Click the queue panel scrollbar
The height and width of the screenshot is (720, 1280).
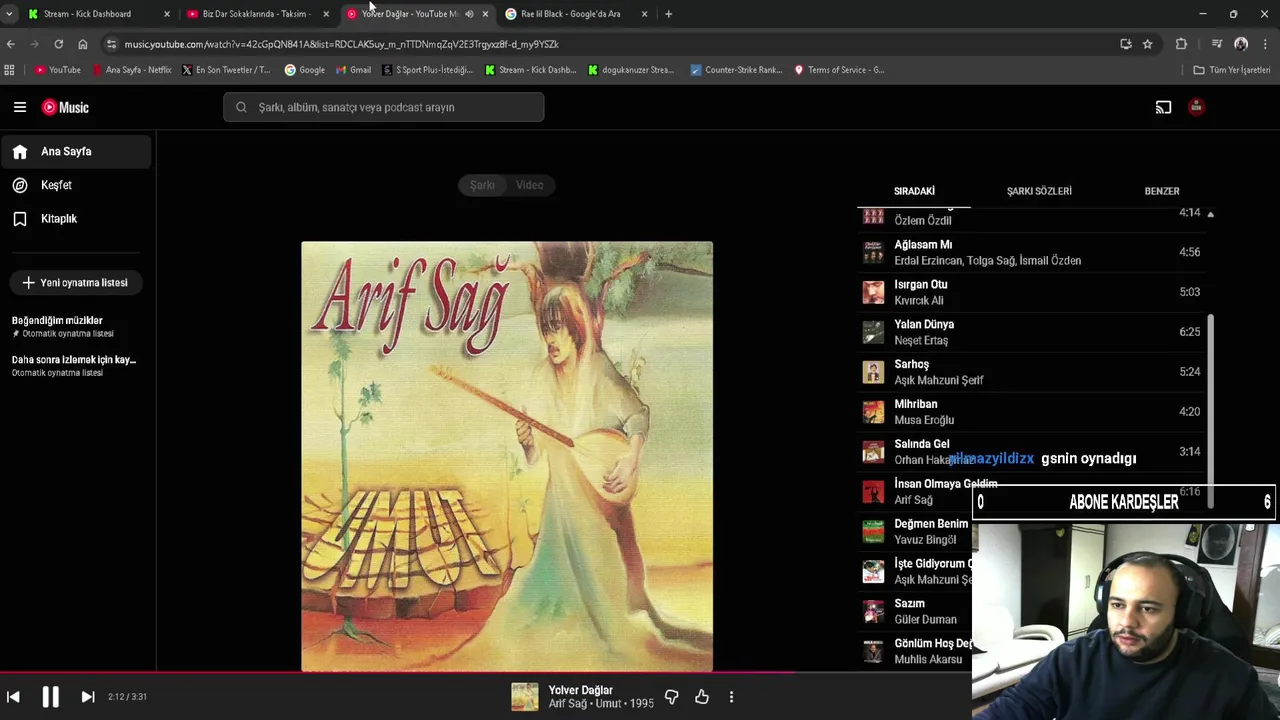point(1210,410)
